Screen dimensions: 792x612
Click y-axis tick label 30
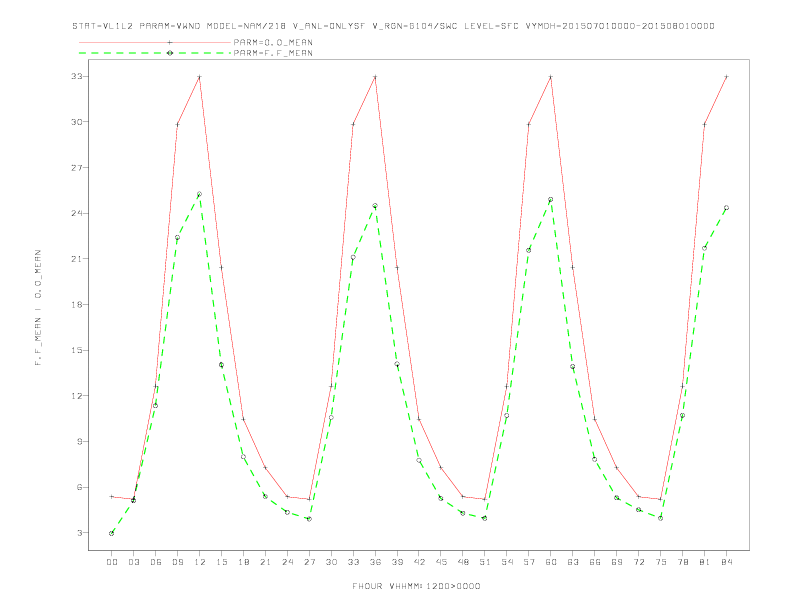(x=76, y=122)
